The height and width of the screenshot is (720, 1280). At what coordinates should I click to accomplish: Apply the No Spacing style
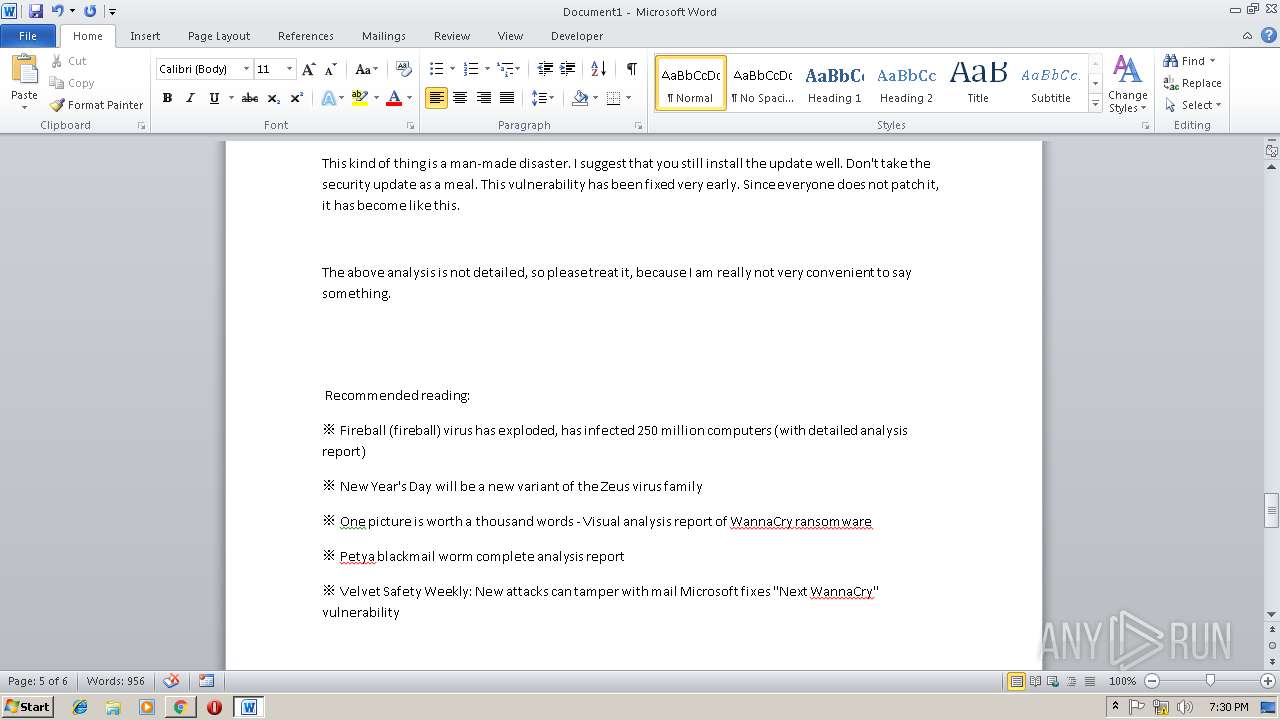pyautogui.click(x=762, y=83)
